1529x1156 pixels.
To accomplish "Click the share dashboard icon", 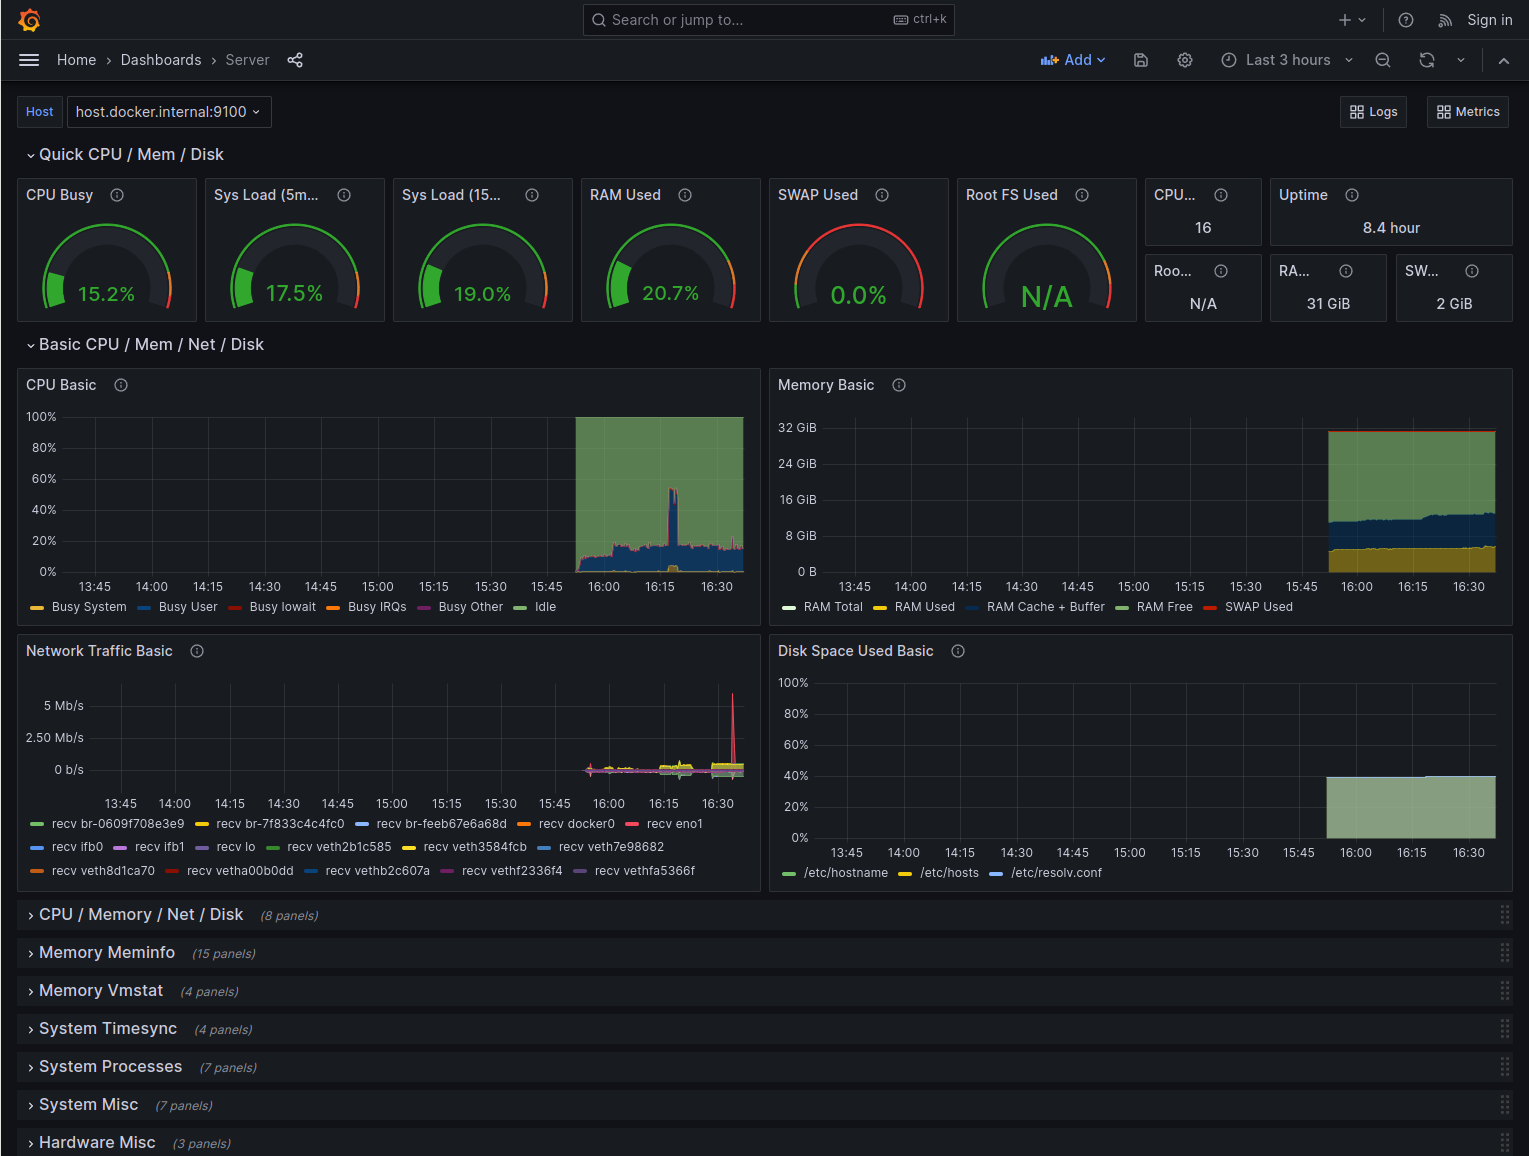I will [295, 60].
